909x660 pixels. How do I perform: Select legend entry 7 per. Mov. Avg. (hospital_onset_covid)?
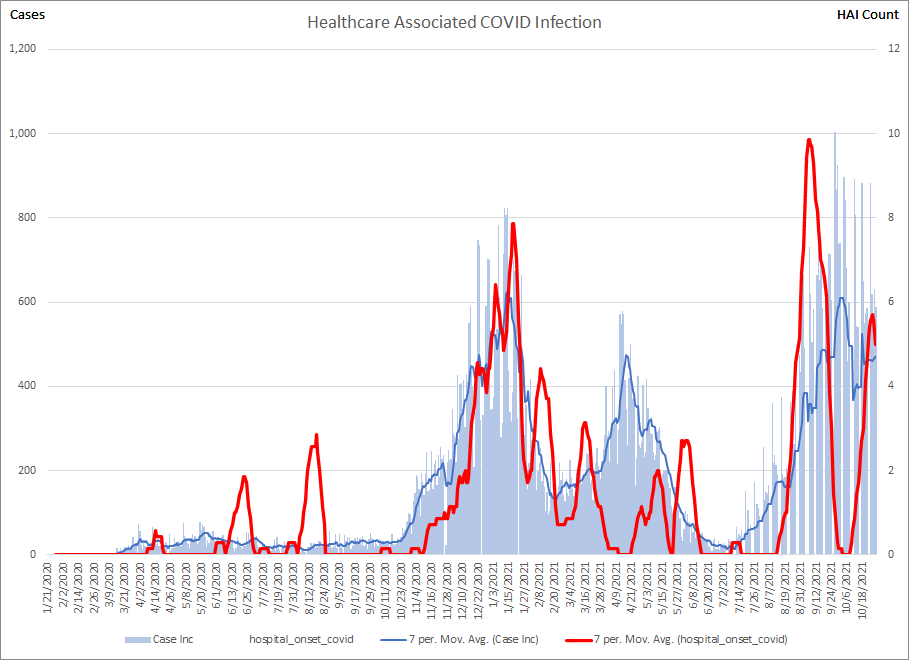tap(690, 639)
